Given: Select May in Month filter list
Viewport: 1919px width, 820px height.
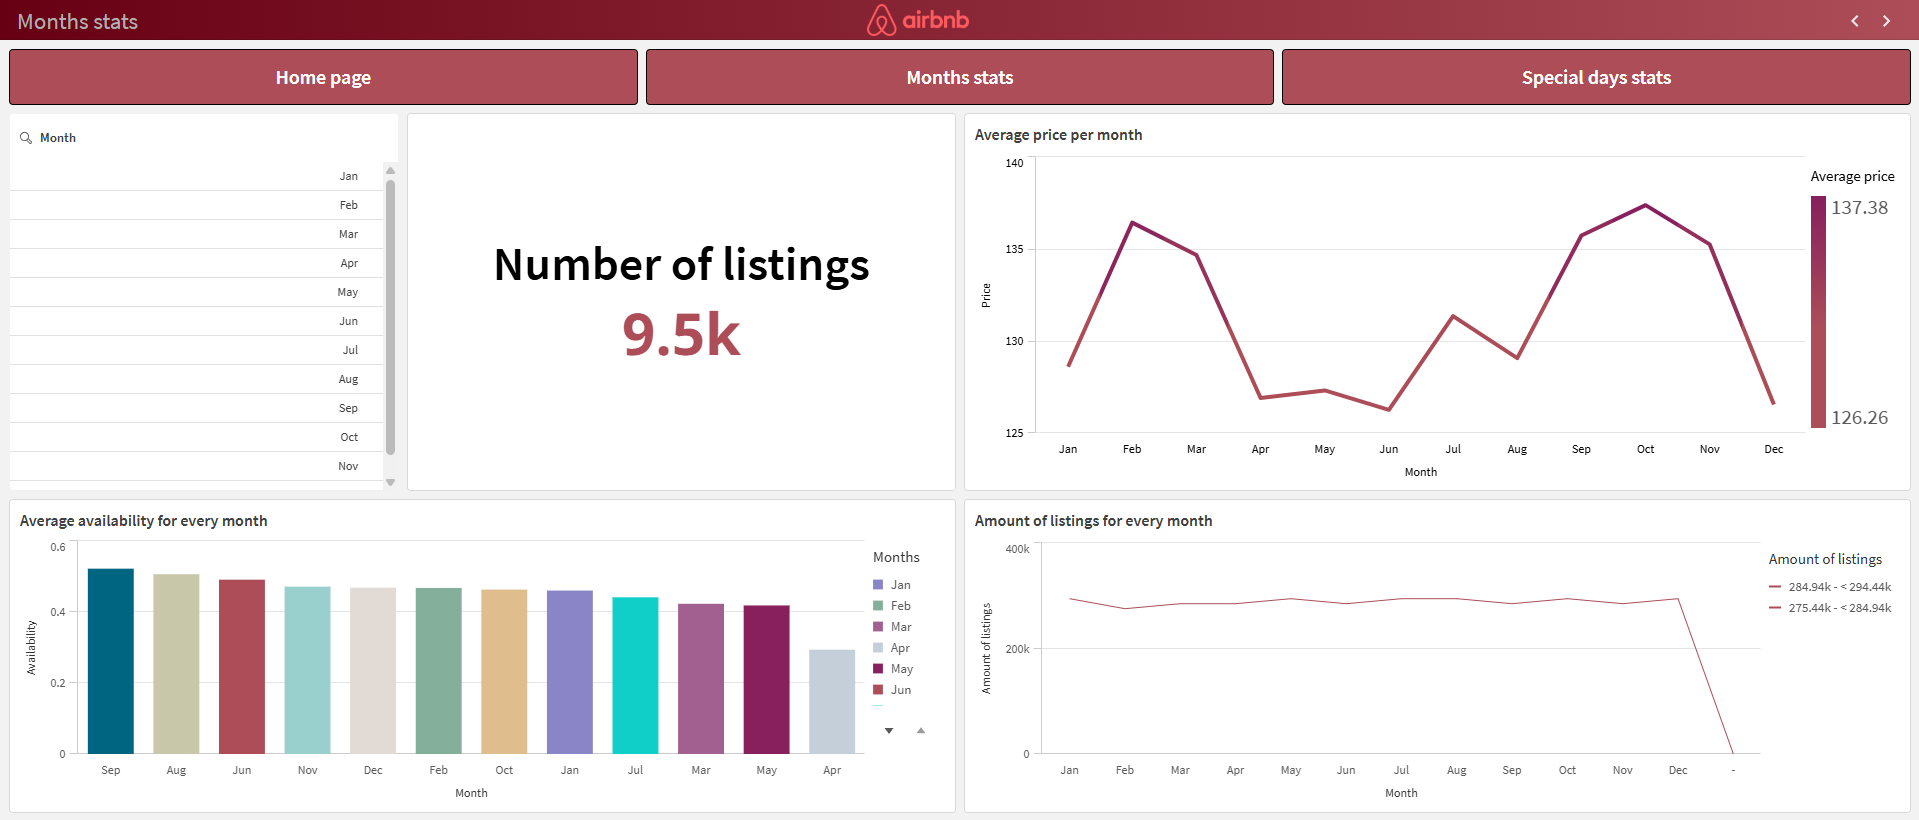Looking at the screenshot, I should [x=197, y=292].
